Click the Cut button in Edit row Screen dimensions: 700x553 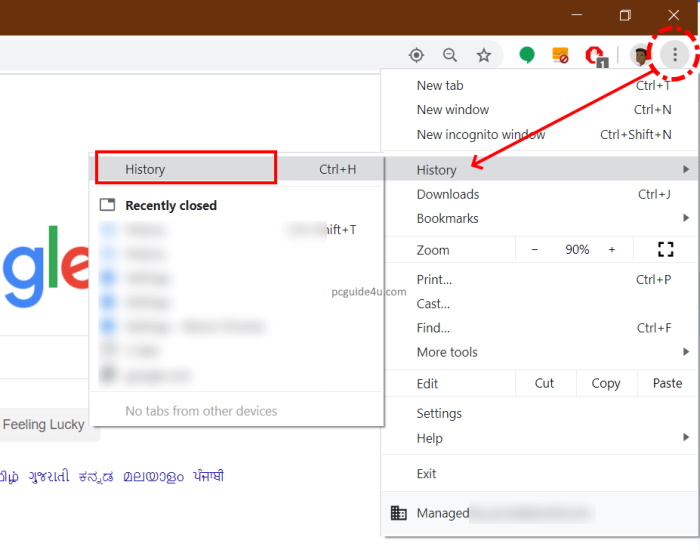[x=544, y=383]
